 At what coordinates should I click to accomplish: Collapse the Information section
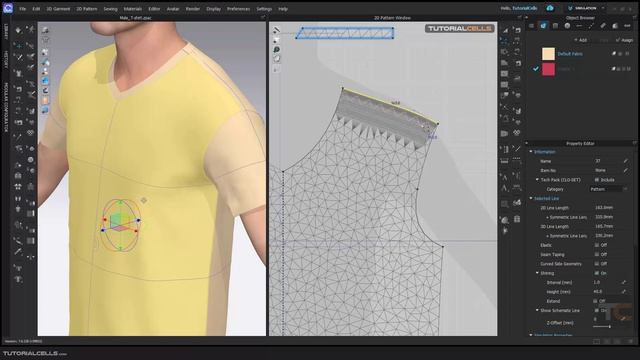click(531, 152)
